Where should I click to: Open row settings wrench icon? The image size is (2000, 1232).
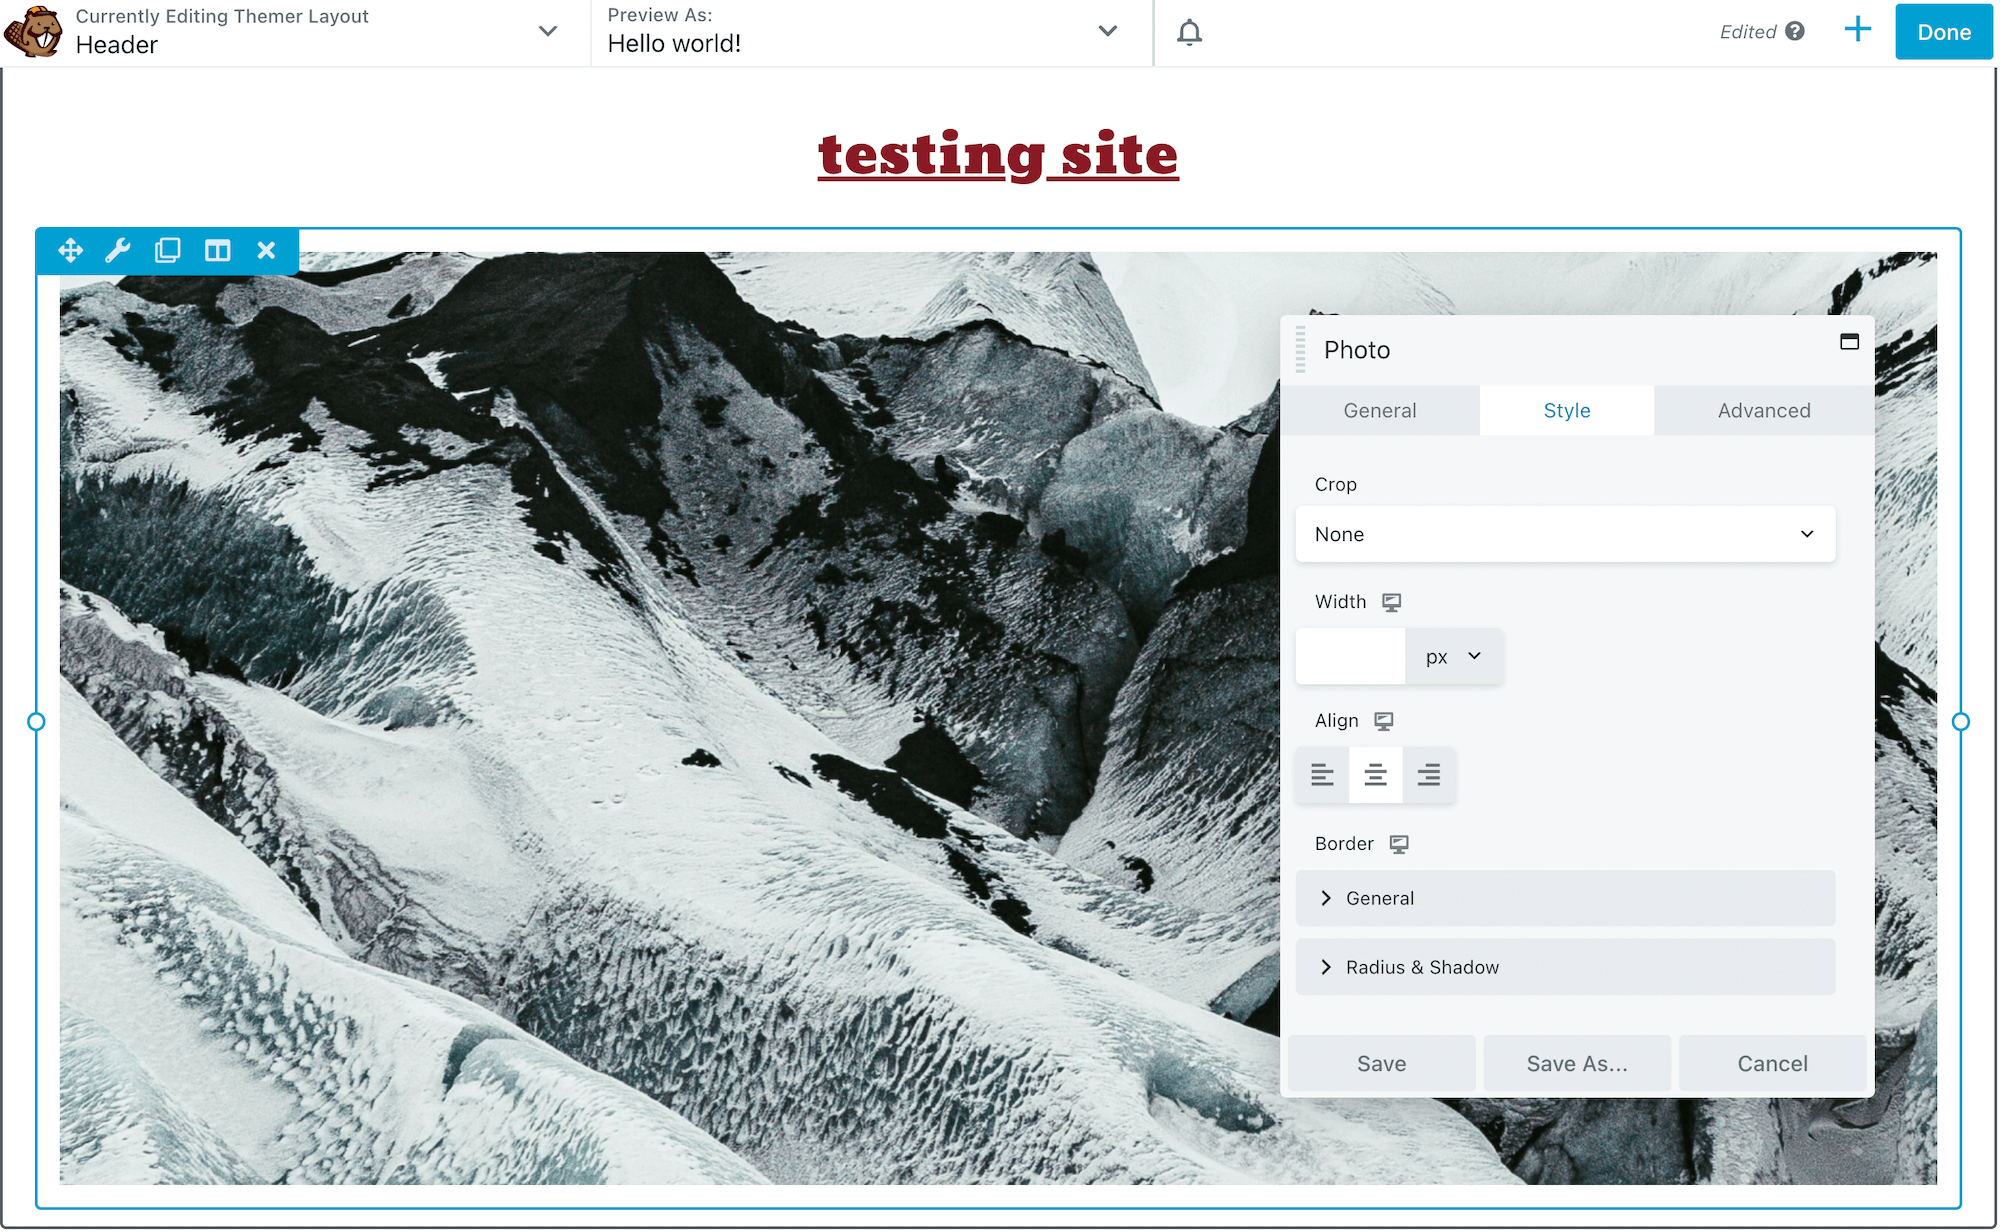pyautogui.click(x=118, y=250)
